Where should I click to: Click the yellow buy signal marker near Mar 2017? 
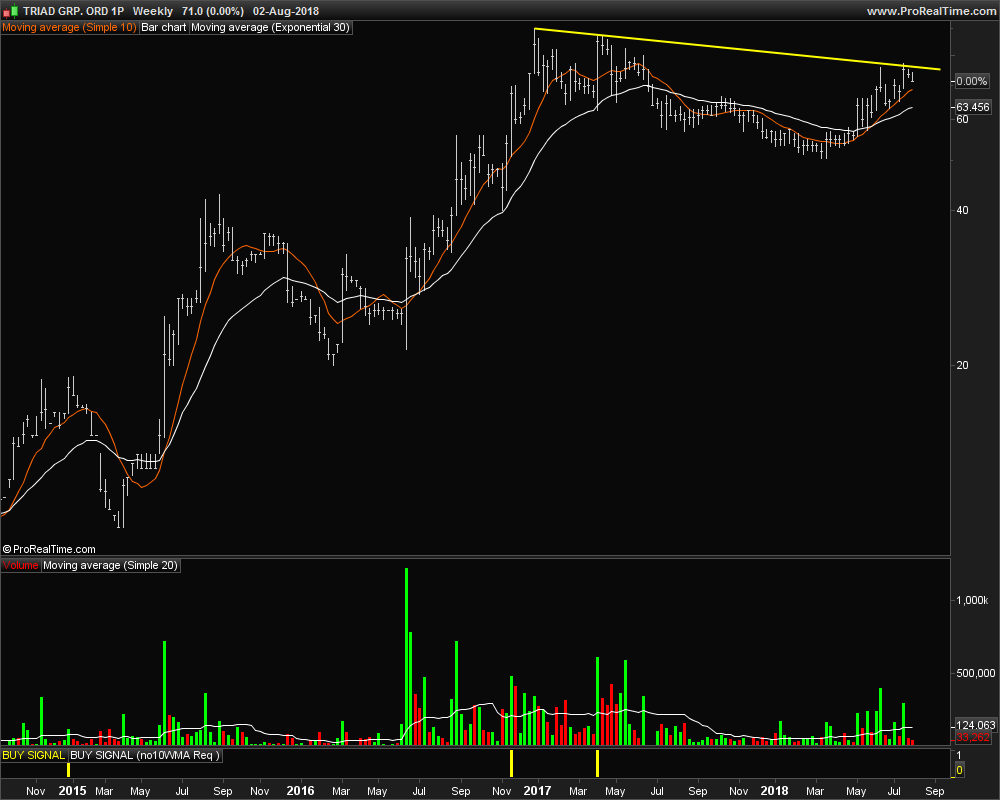click(x=598, y=764)
